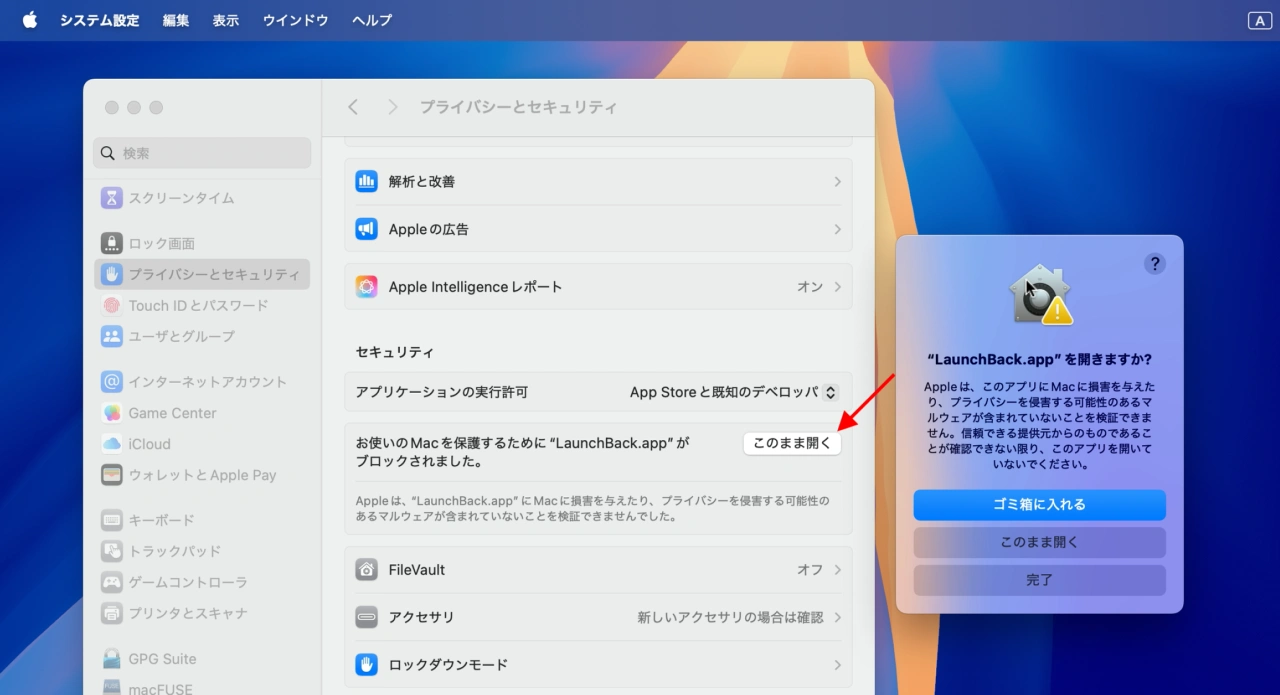The width and height of the screenshot is (1280, 695).
Task: Click the help question mark button
Action: 1155,263
